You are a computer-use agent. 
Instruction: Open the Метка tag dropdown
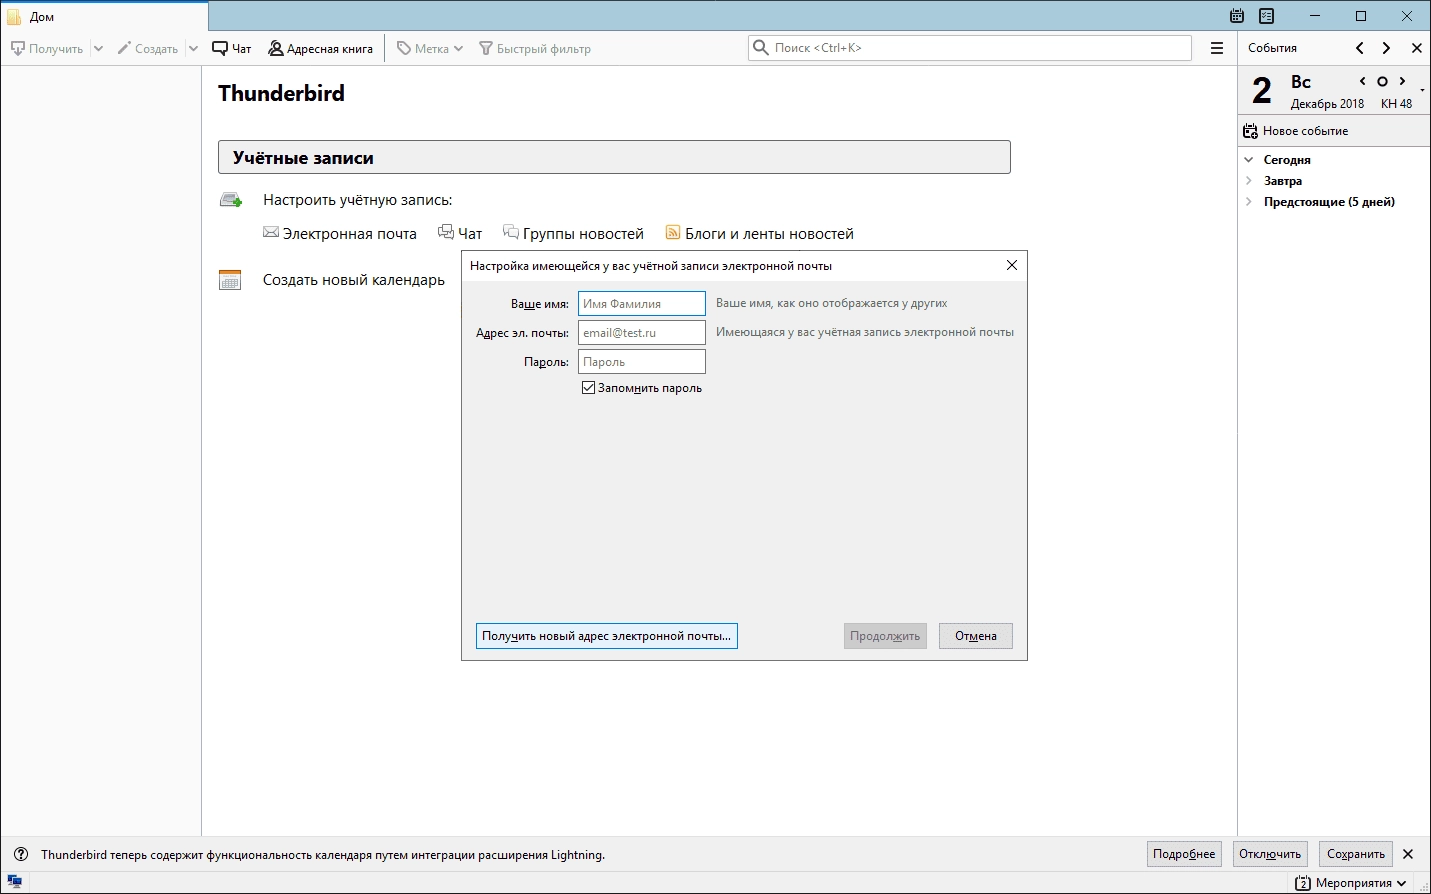[430, 48]
